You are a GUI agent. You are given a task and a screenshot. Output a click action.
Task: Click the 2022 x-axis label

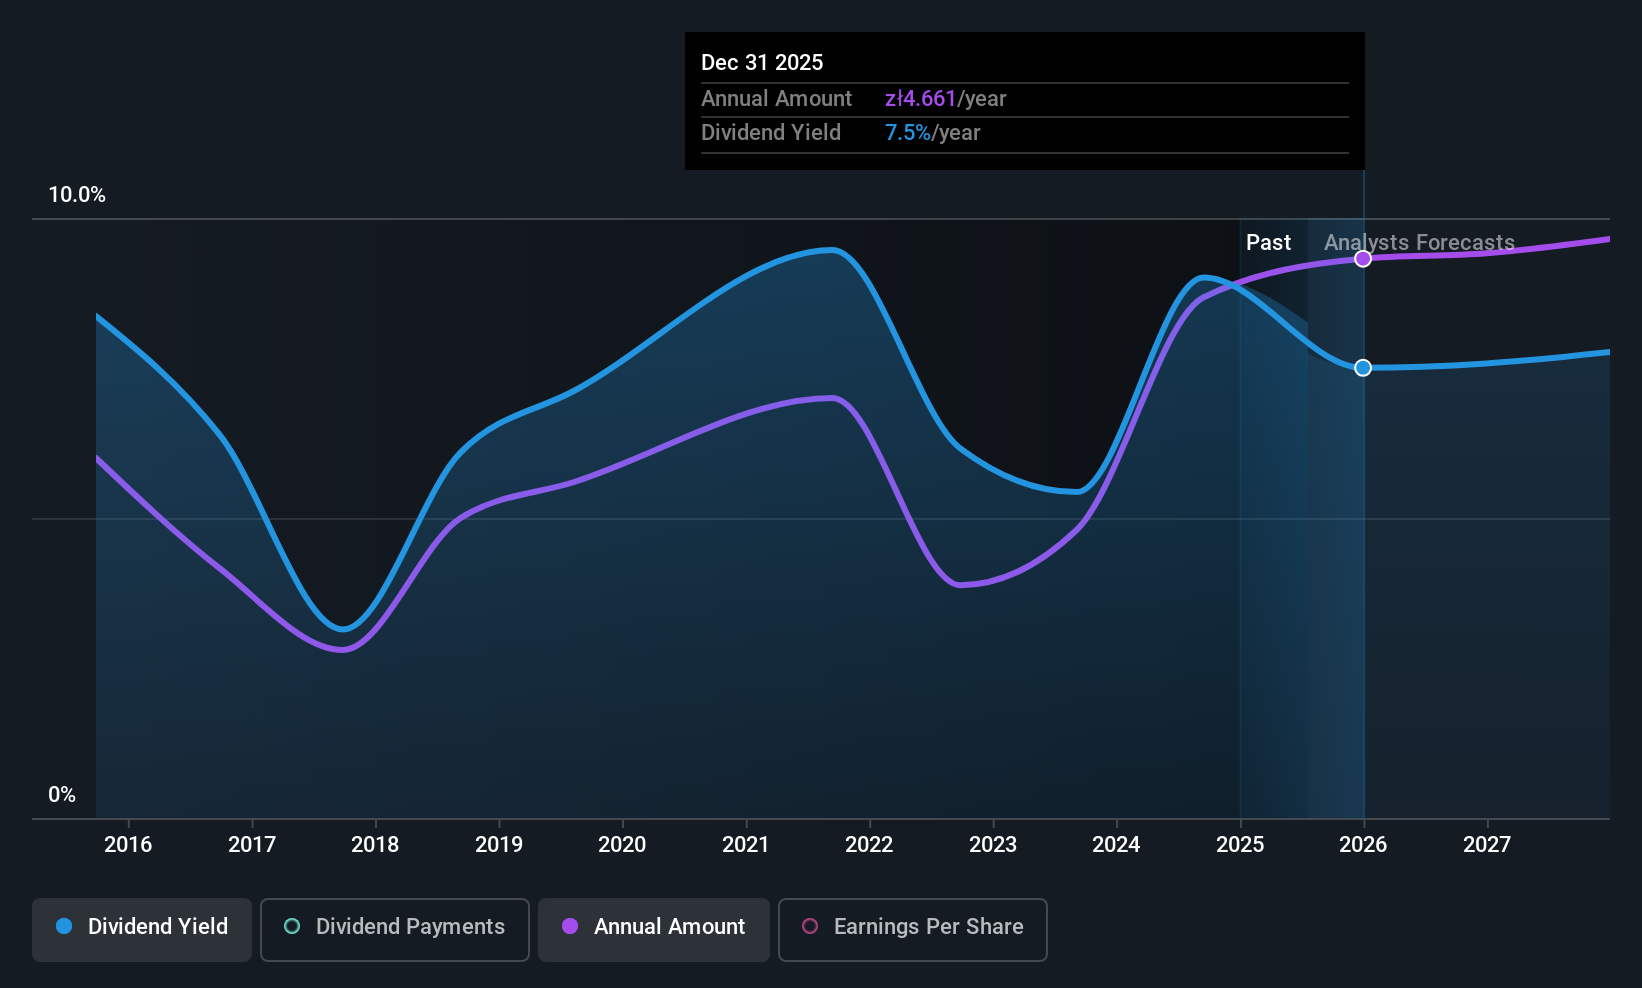point(869,845)
